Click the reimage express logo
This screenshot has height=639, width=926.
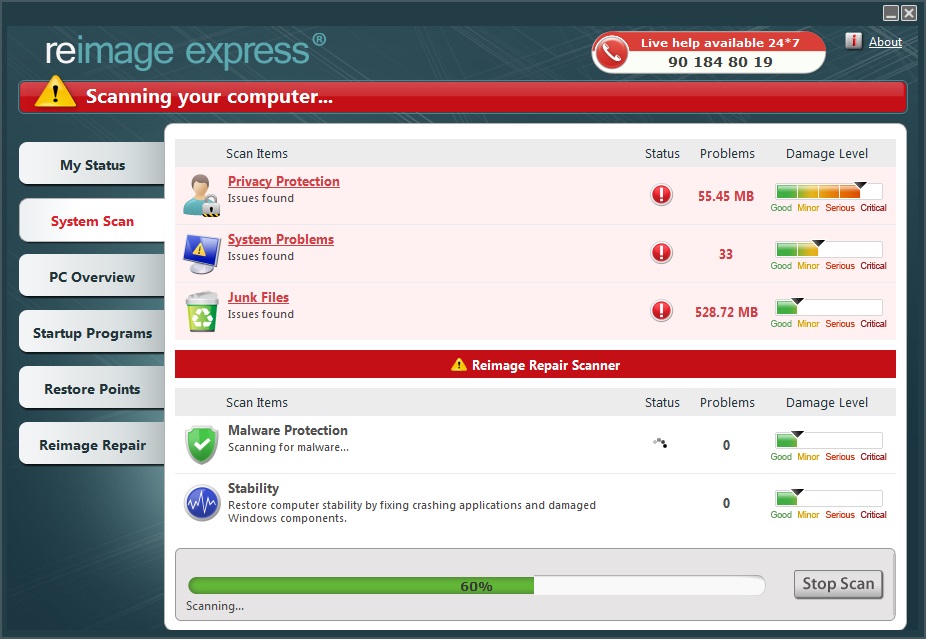[x=185, y=51]
